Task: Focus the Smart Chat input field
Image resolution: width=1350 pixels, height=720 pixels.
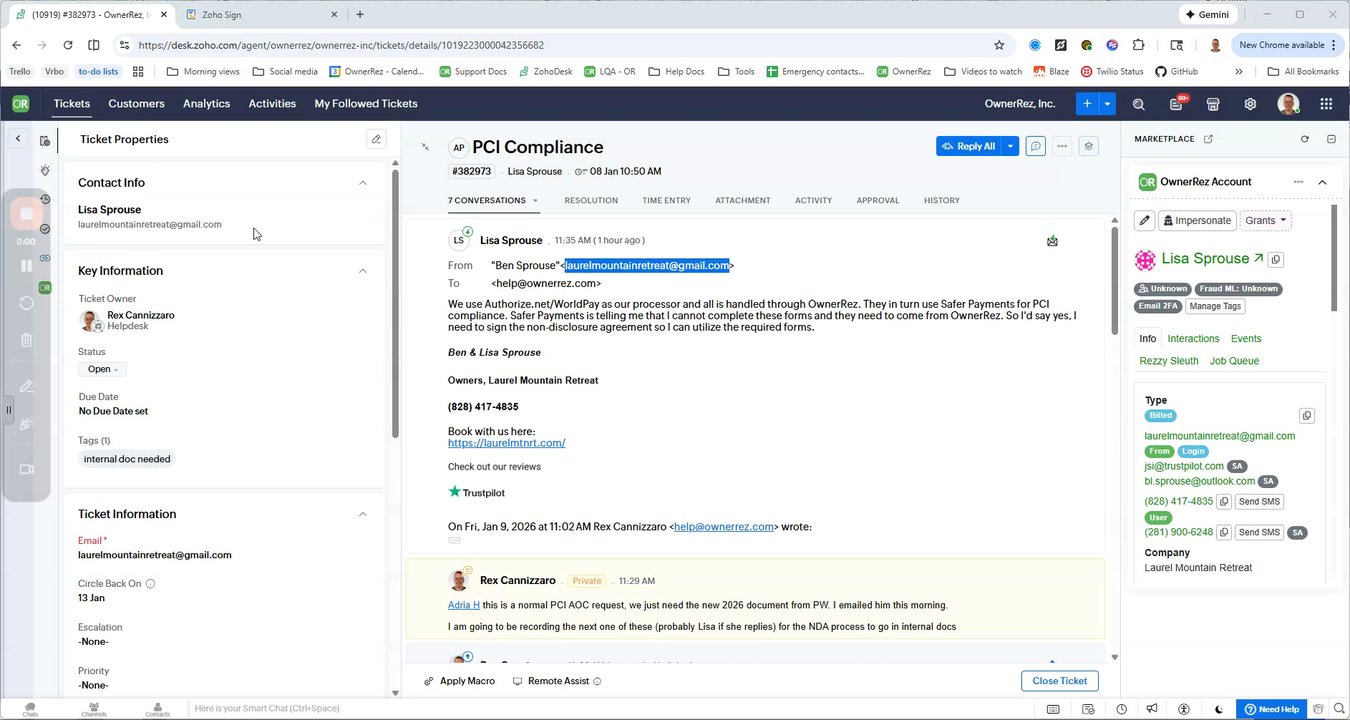Action: point(610,708)
